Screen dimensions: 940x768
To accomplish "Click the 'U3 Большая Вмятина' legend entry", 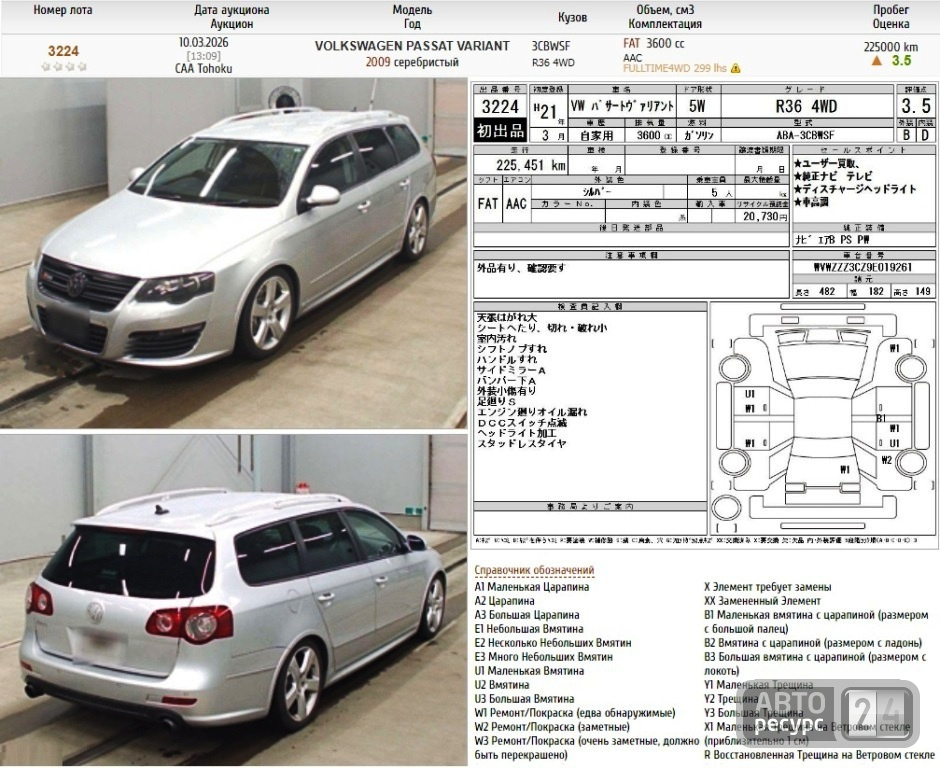I will pyautogui.click(x=525, y=698).
